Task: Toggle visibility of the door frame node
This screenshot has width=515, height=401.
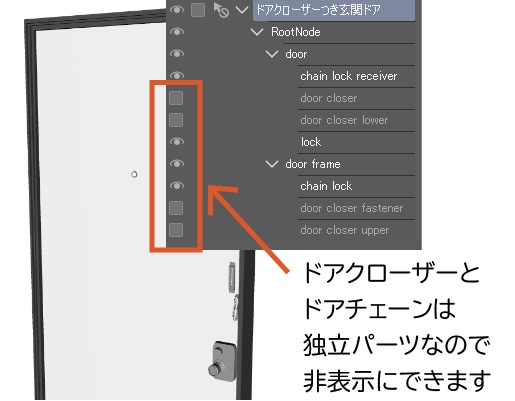Action: tap(177, 164)
